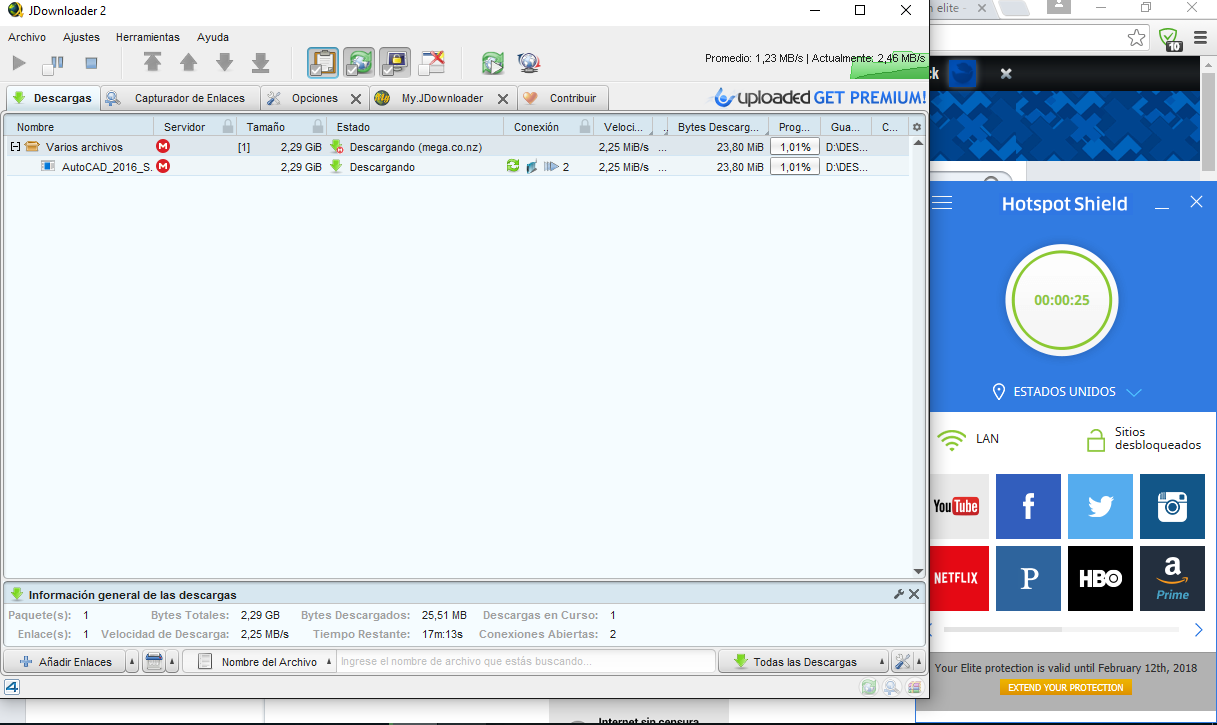Image resolution: width=1217 pixels, height=725 pixels.
Task: Move selection to bottom of list
Action: click(260, 63)
